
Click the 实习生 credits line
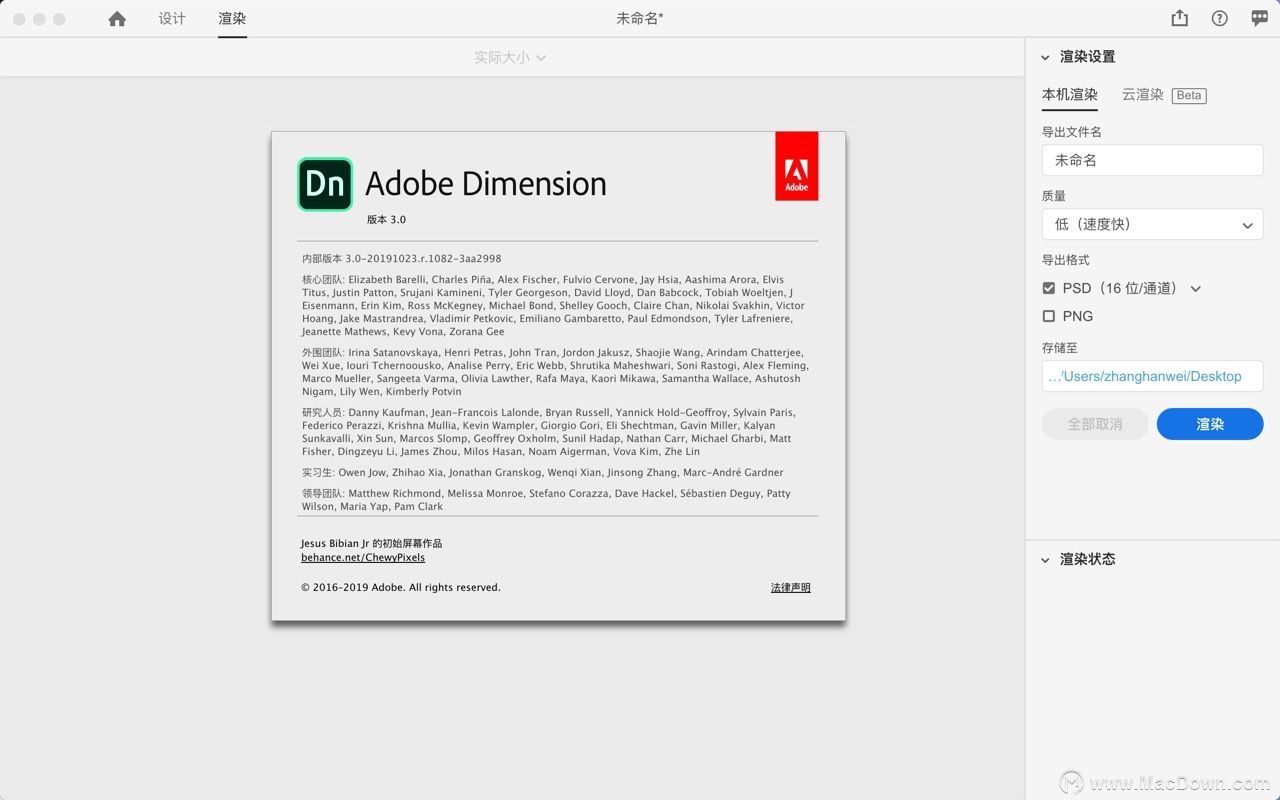coord(543,472)
